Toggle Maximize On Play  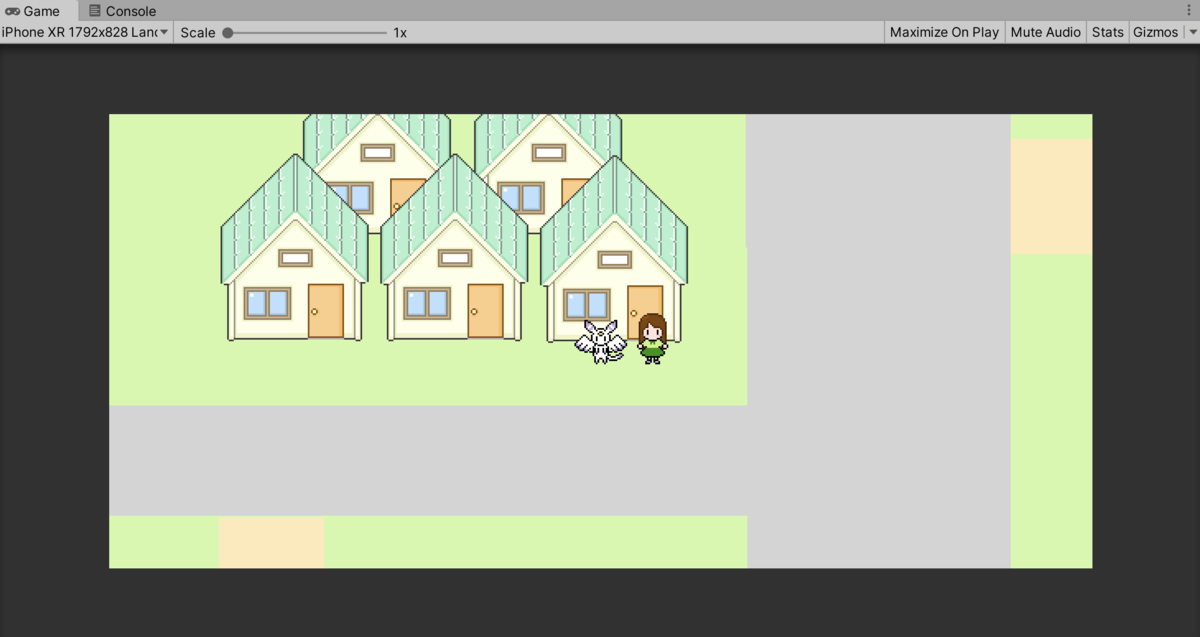pos(944,32)
